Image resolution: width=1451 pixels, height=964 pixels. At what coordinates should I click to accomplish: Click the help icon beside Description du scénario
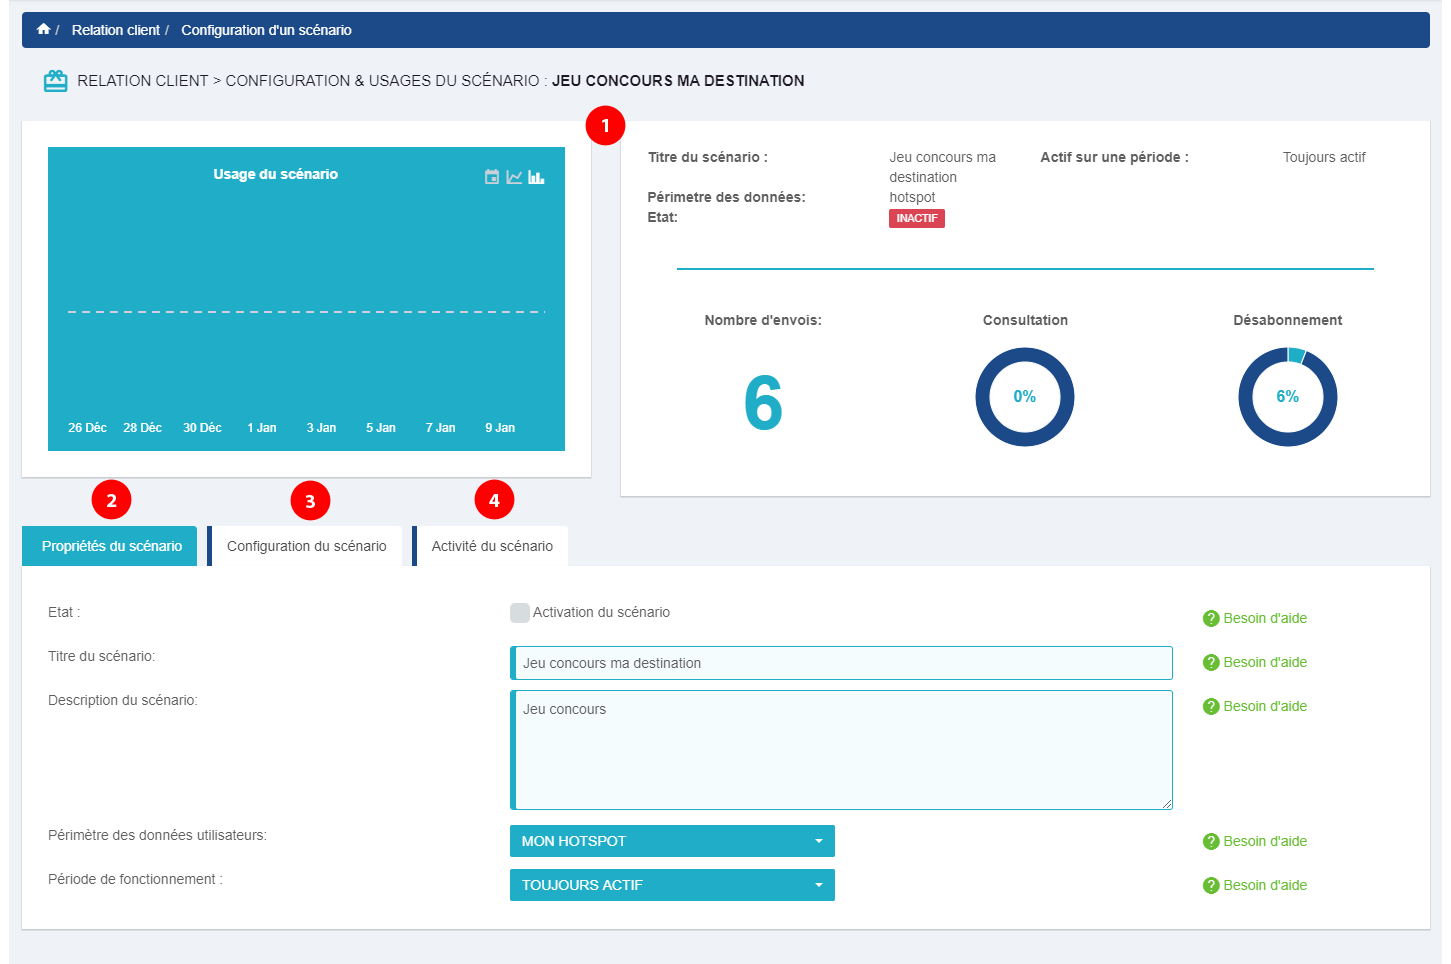click(x=1210, y=707)
